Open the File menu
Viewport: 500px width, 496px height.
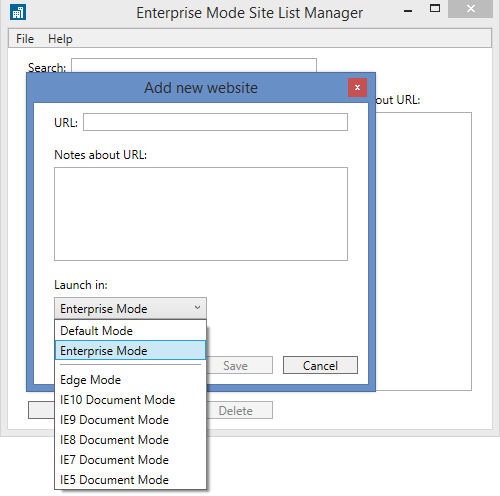pos(25,39)
